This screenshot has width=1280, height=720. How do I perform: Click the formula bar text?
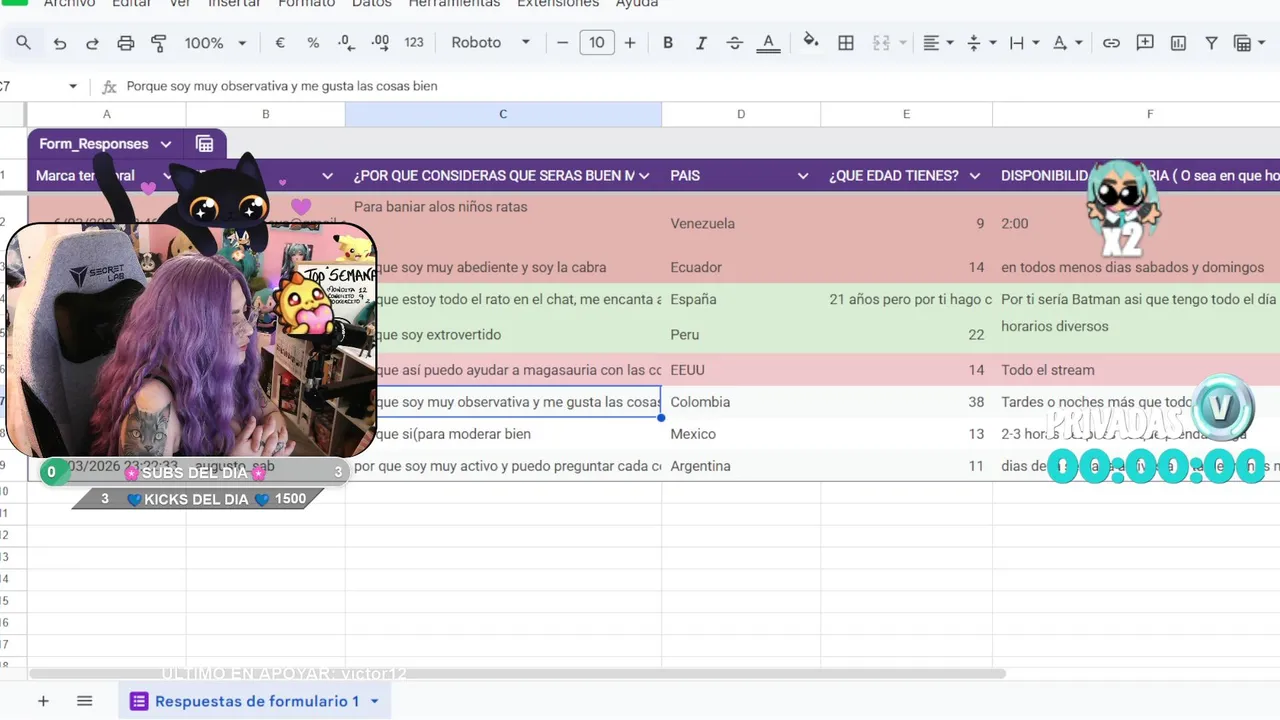tap(282, 86)
